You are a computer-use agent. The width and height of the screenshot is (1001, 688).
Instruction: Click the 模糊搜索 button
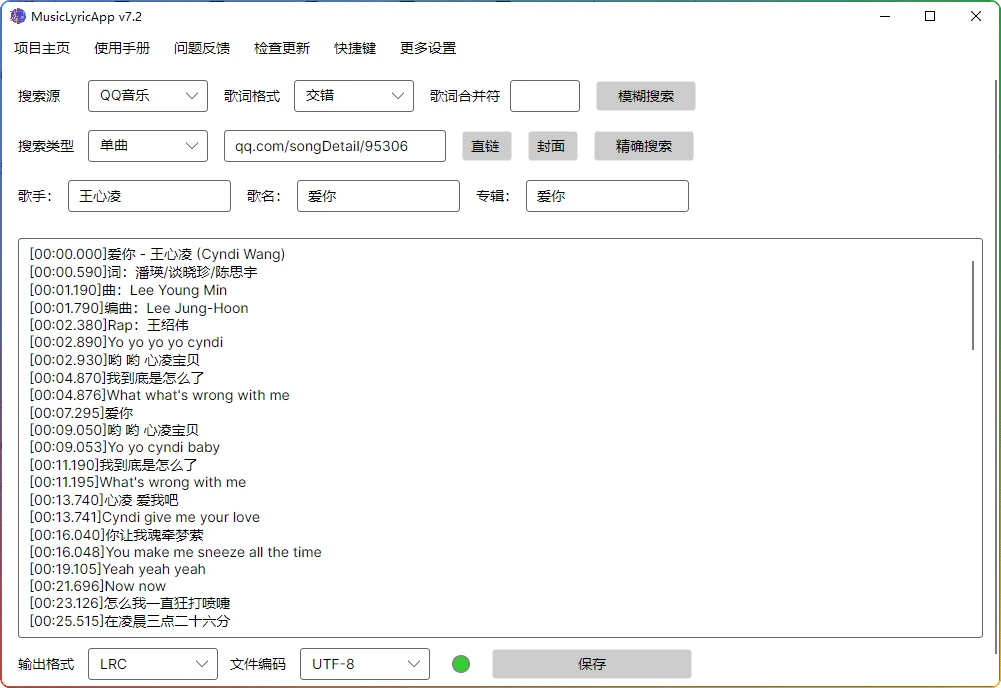(646, 96)
